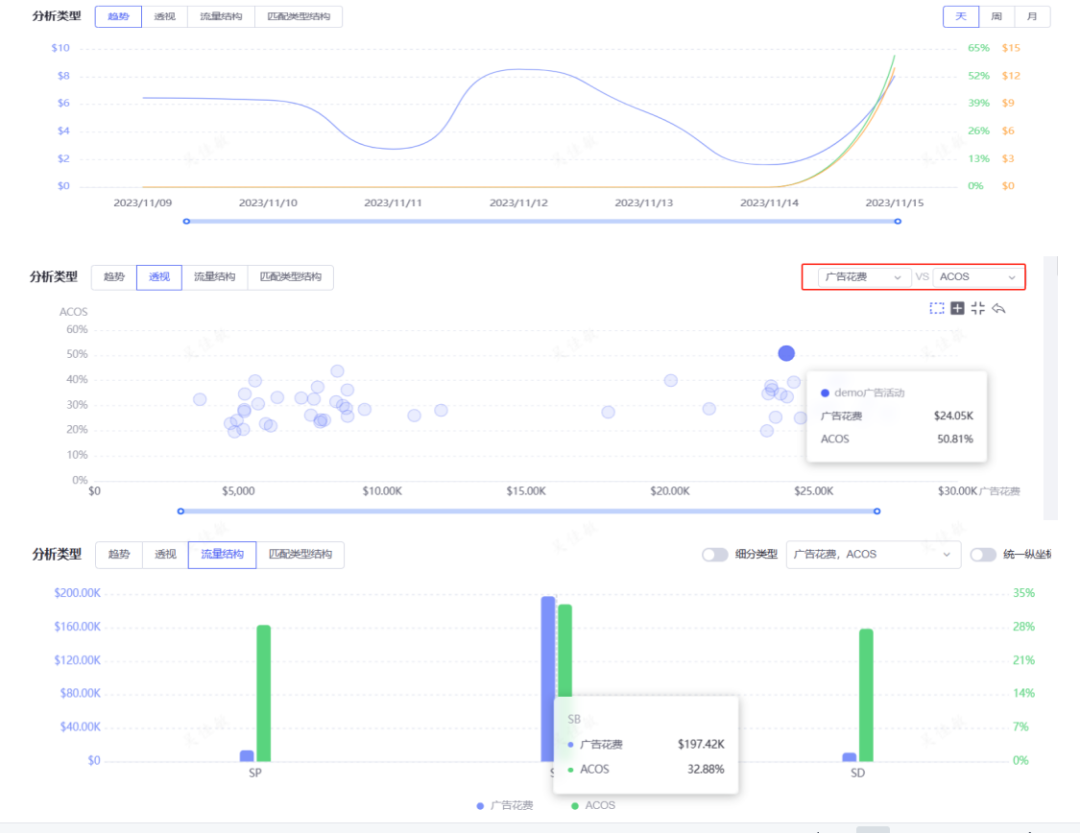Click the undo back-arrow icon above scatter chart

[x=998, y=308]
